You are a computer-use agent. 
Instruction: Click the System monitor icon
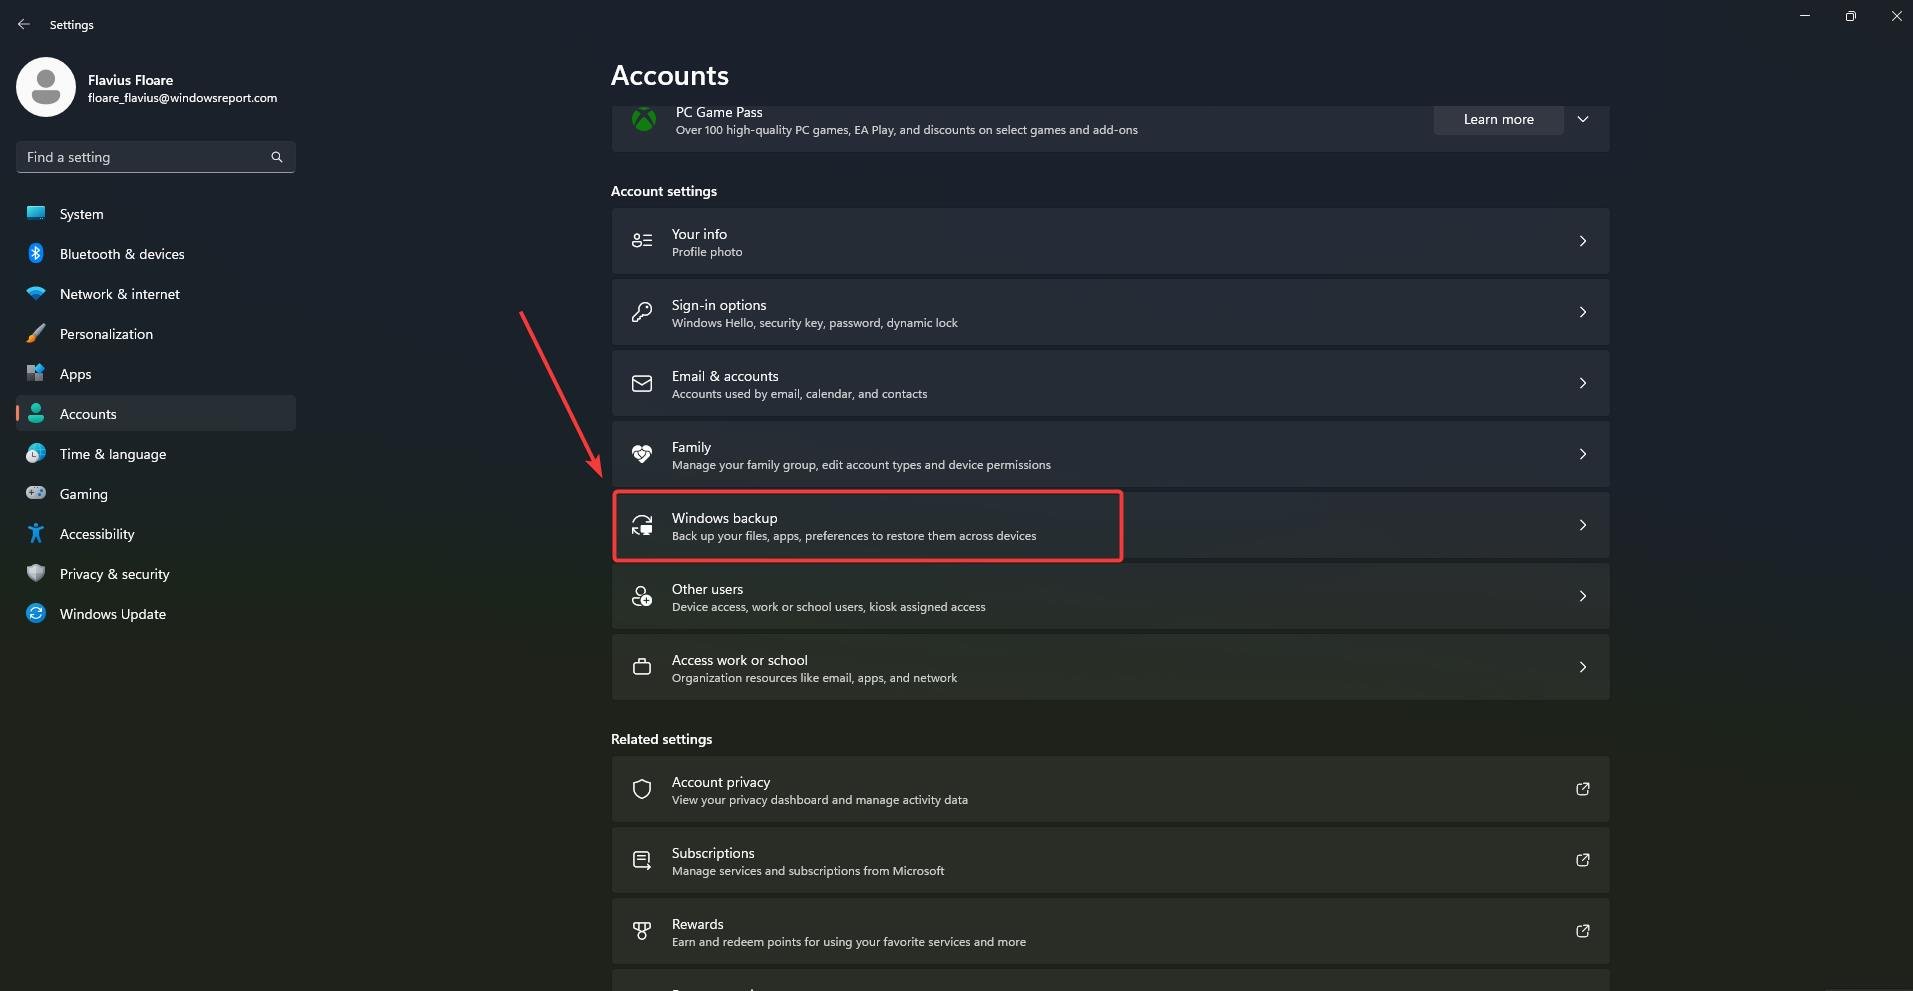click(36, 213)
